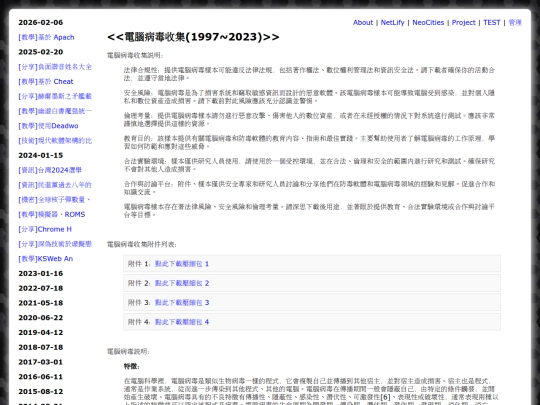Viewport: 540px width, 405px height.
Task: Expand the 2026-02-06 date group
Action: pos(41,22)
